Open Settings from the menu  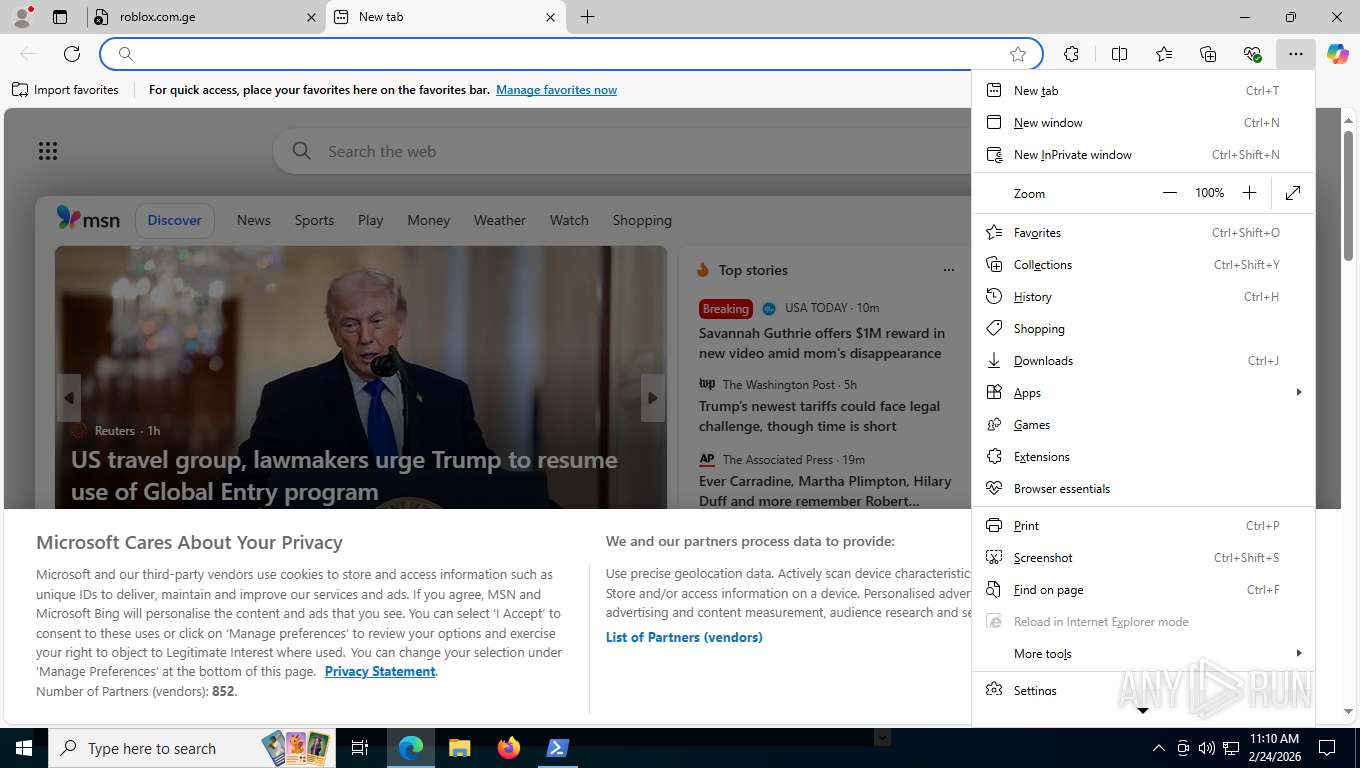click(1143, 690)
